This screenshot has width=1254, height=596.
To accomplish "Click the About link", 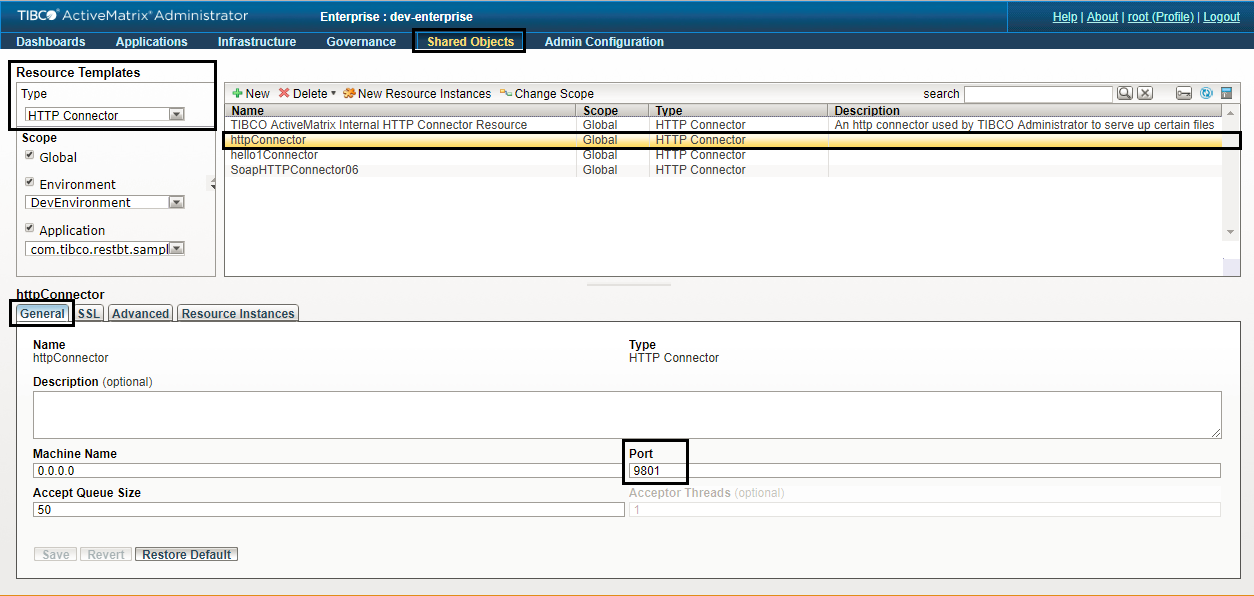I will pyautogui.click(x=1102, y=17).
